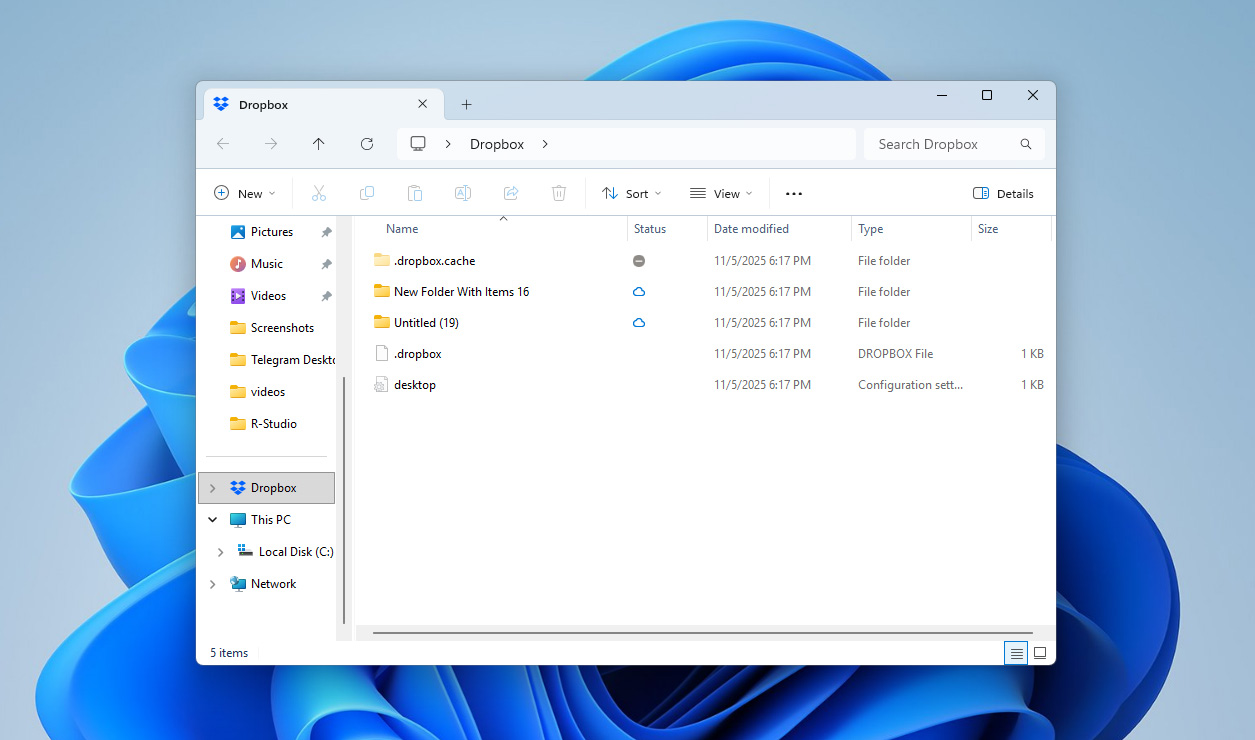Unpin Videos from the quick access sidebar
The width and height of the screenshot is (1255, 740).
pos(325,295)
